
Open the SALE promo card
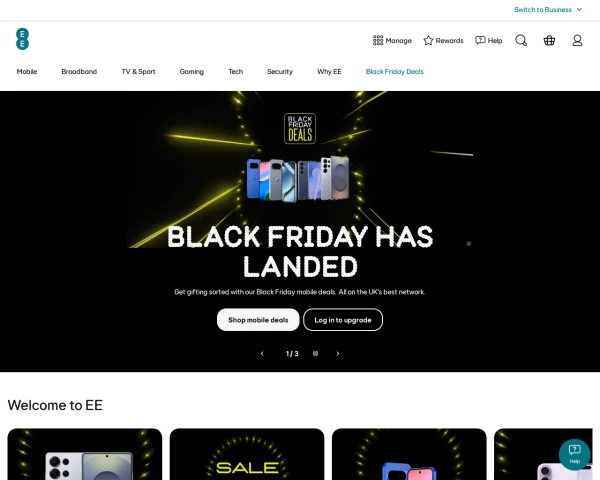pyautogui.click(x=247, y=454)
